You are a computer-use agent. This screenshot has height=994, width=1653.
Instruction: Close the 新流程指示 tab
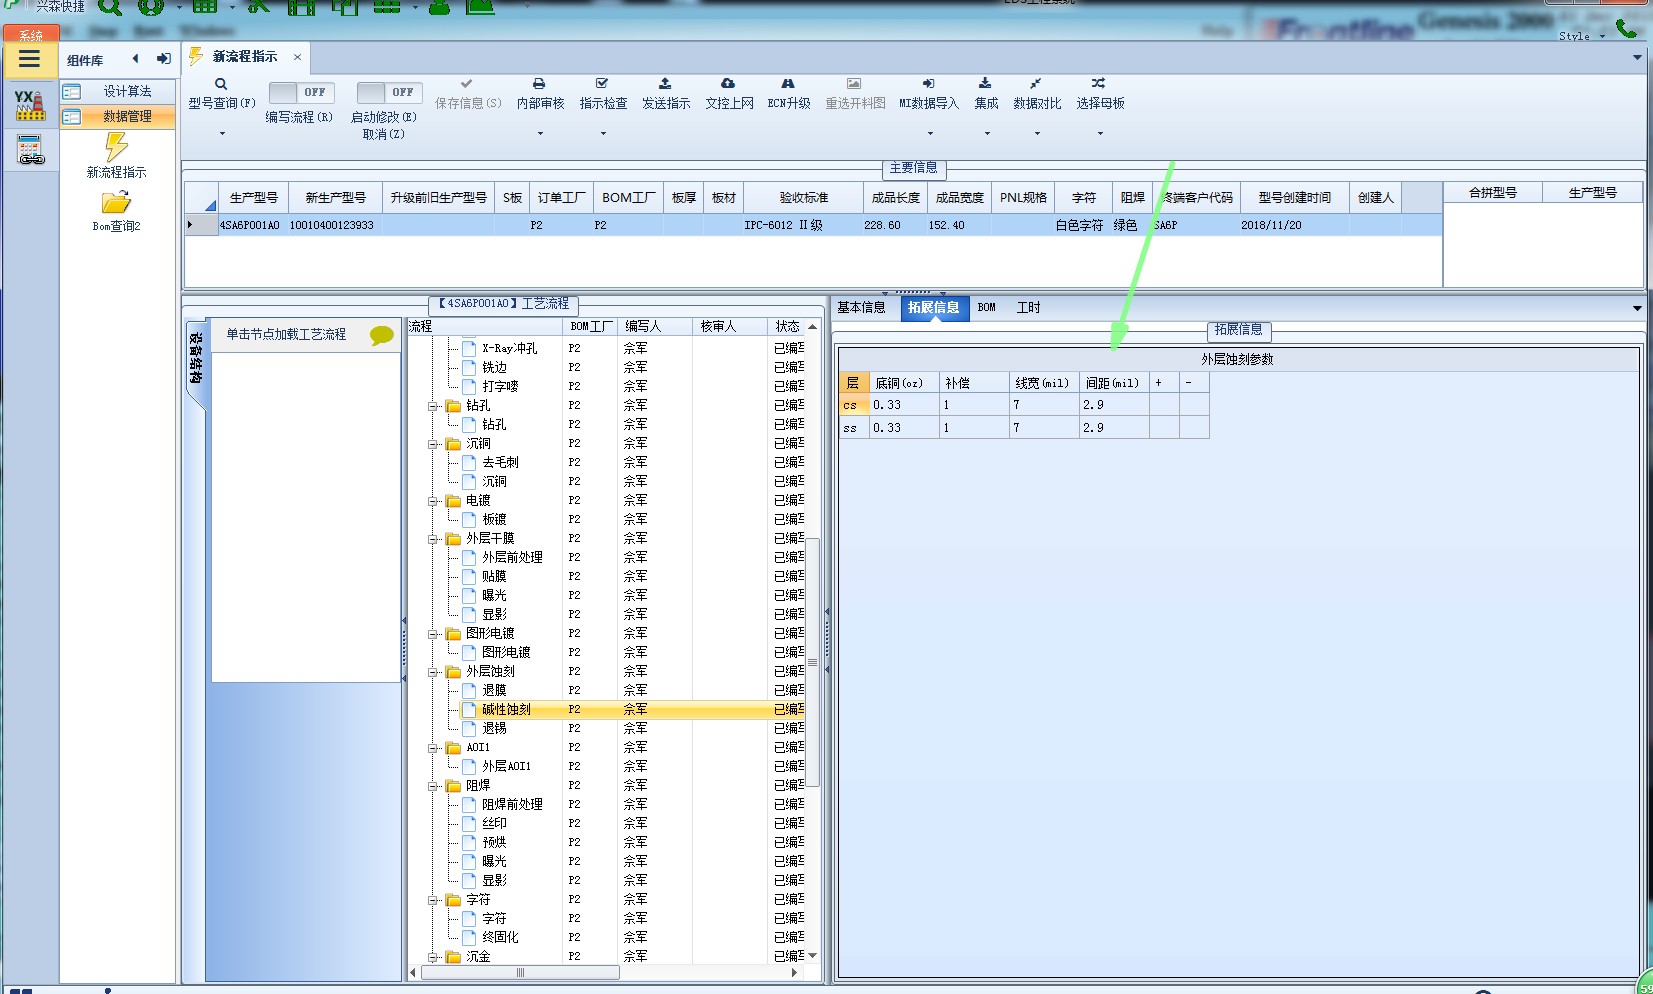point(297,57)
